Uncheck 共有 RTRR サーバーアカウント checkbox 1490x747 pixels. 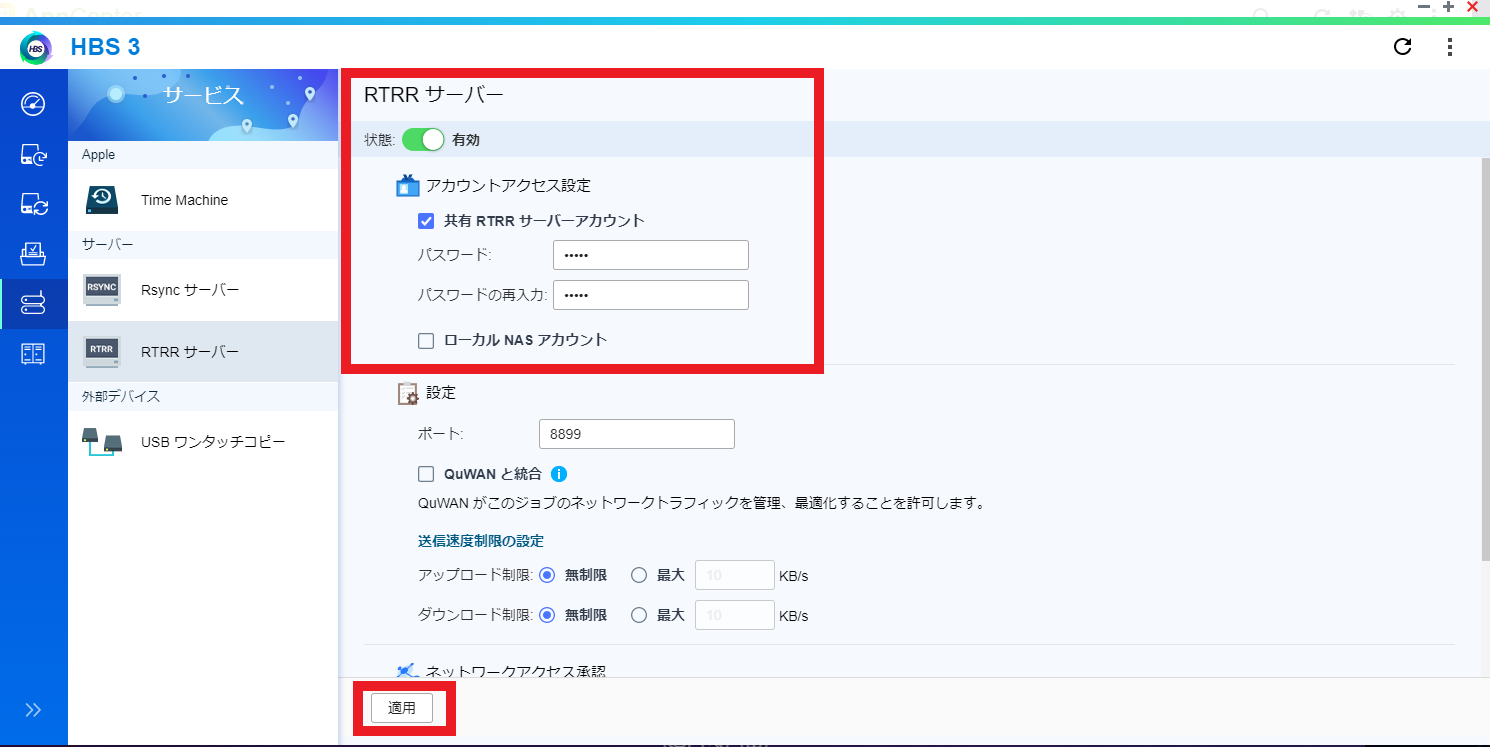(426, 221)
